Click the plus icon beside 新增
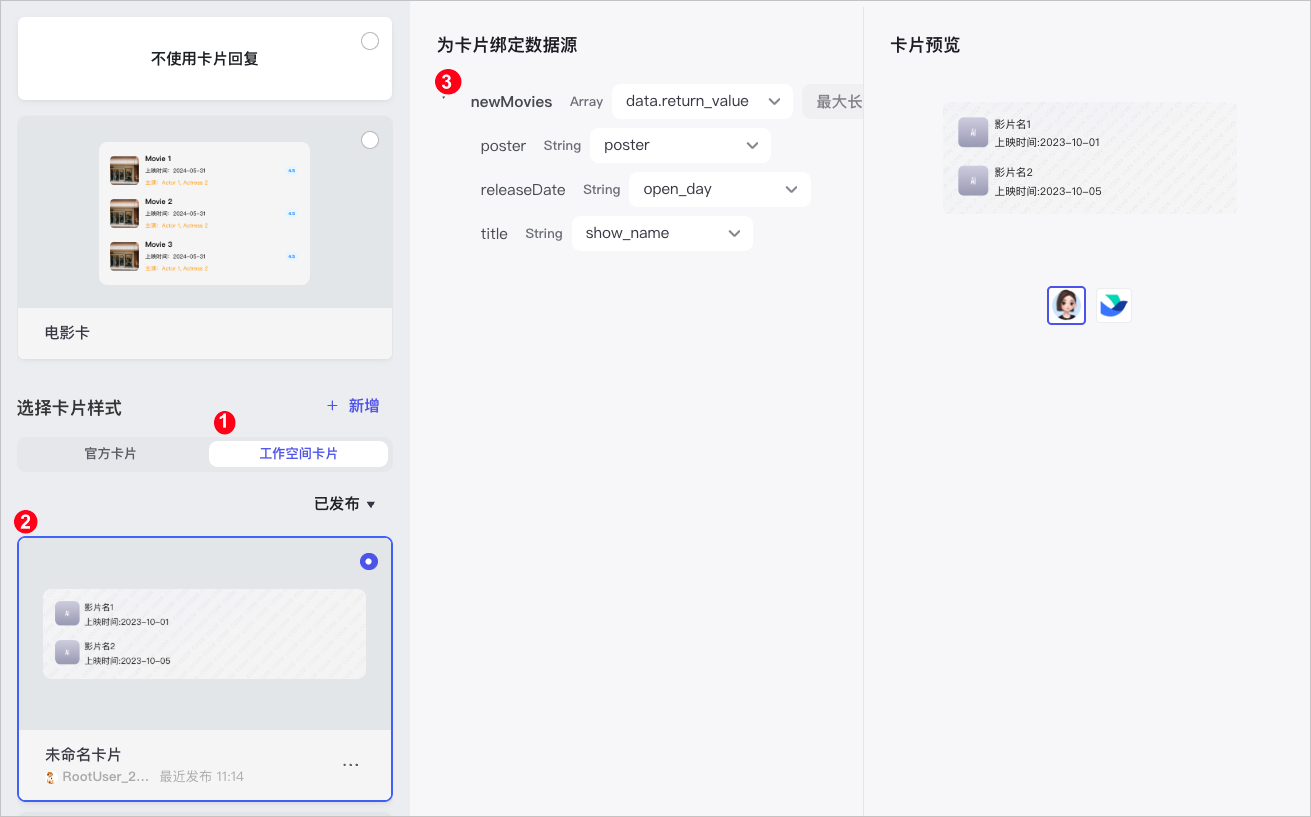 (333, 406)
